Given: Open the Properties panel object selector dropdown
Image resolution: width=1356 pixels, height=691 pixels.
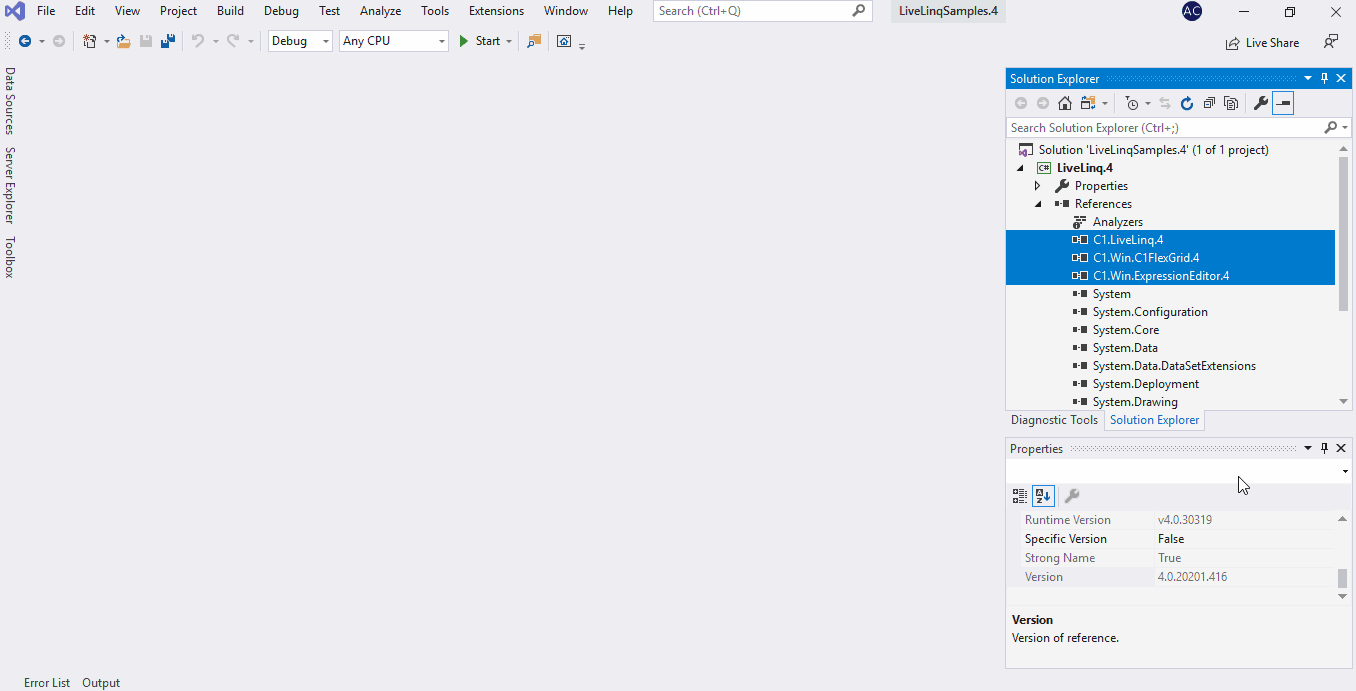Looking at the screenshot, I should pyautogui.click(x=1345, y=471).
